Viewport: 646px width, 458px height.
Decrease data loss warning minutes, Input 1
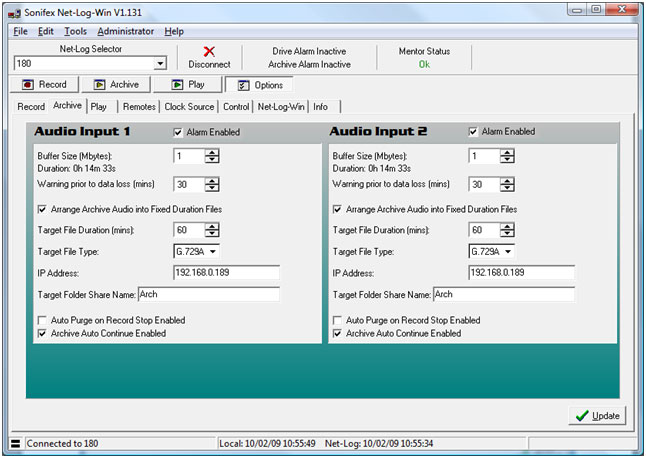(x=212, y=188)
